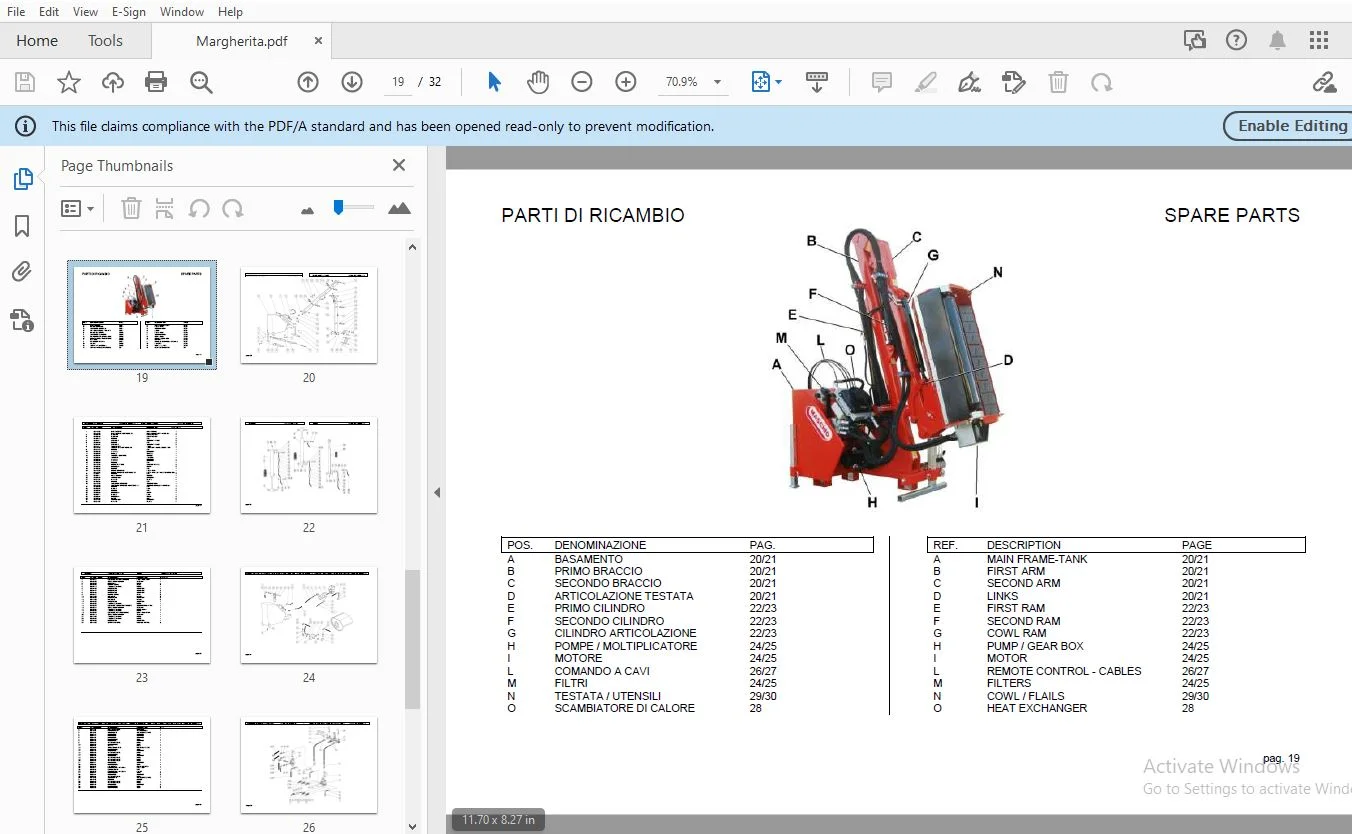1352x834 pixels.
Task: Select page 21 thumbnail
Action: 142,466
